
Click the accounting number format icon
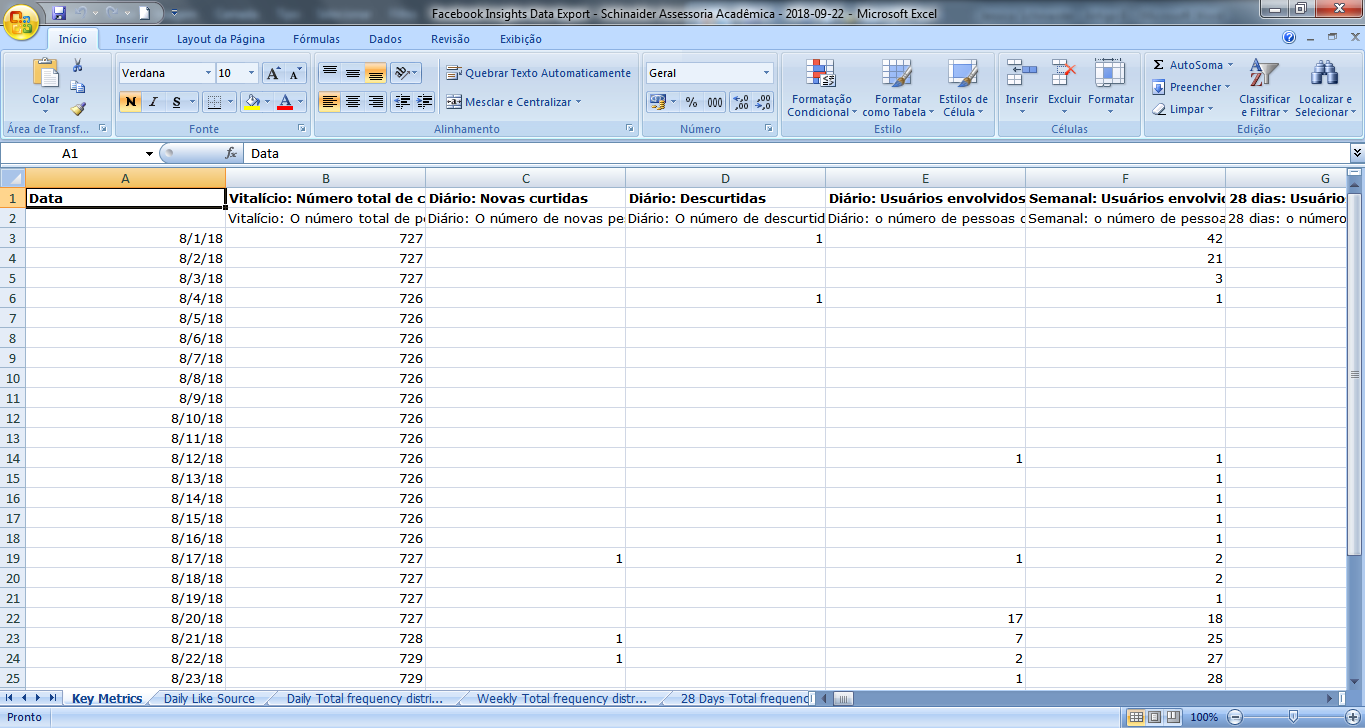657,102
